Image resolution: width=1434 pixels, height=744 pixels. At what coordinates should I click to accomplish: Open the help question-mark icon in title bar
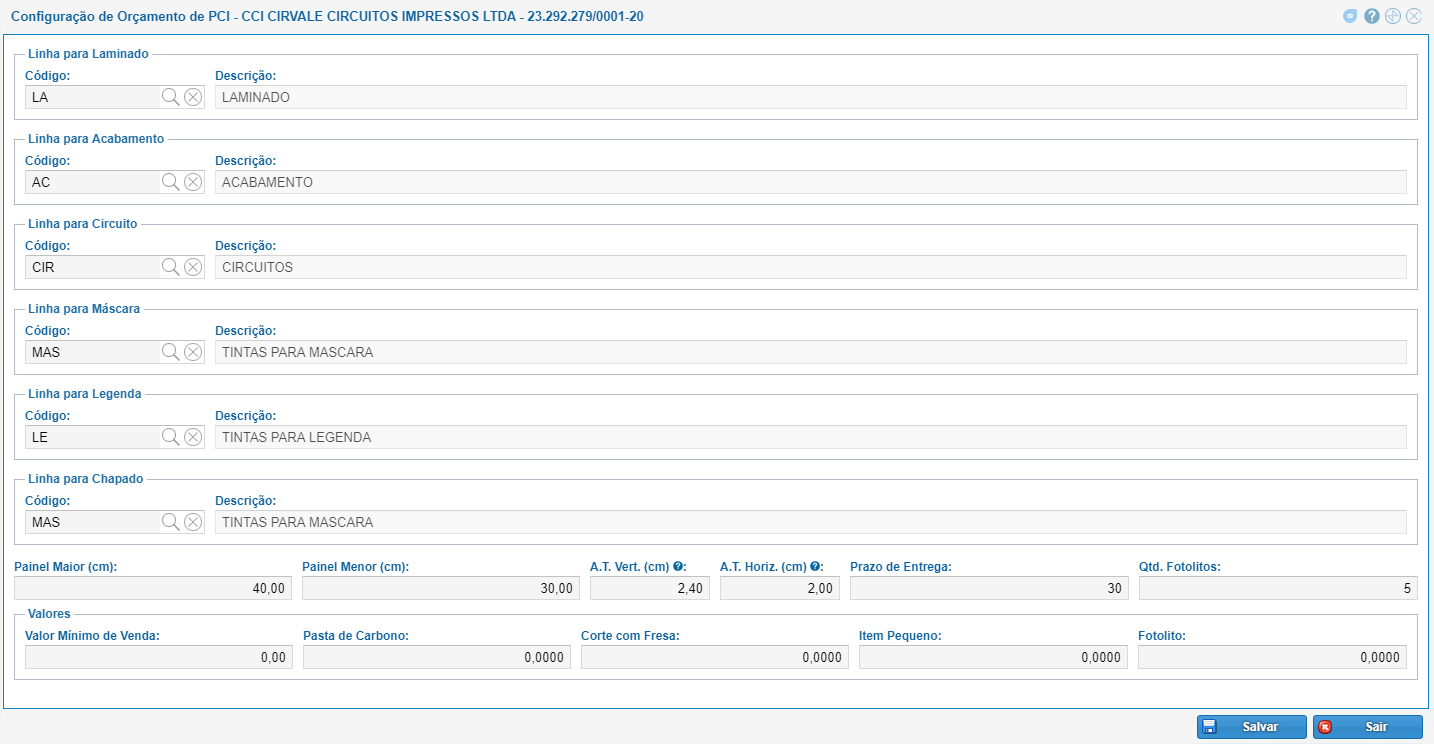(1372, 16)
